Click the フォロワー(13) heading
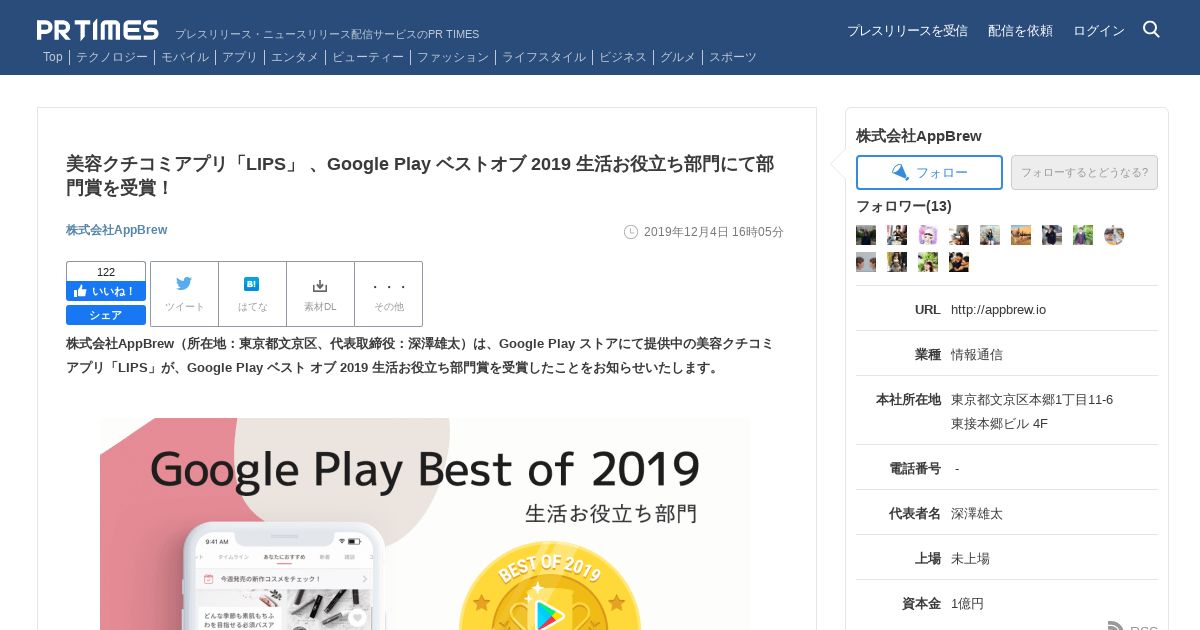Image resolution: width=1200 pixels, height=630 pixels. click(x=904, y=206)
